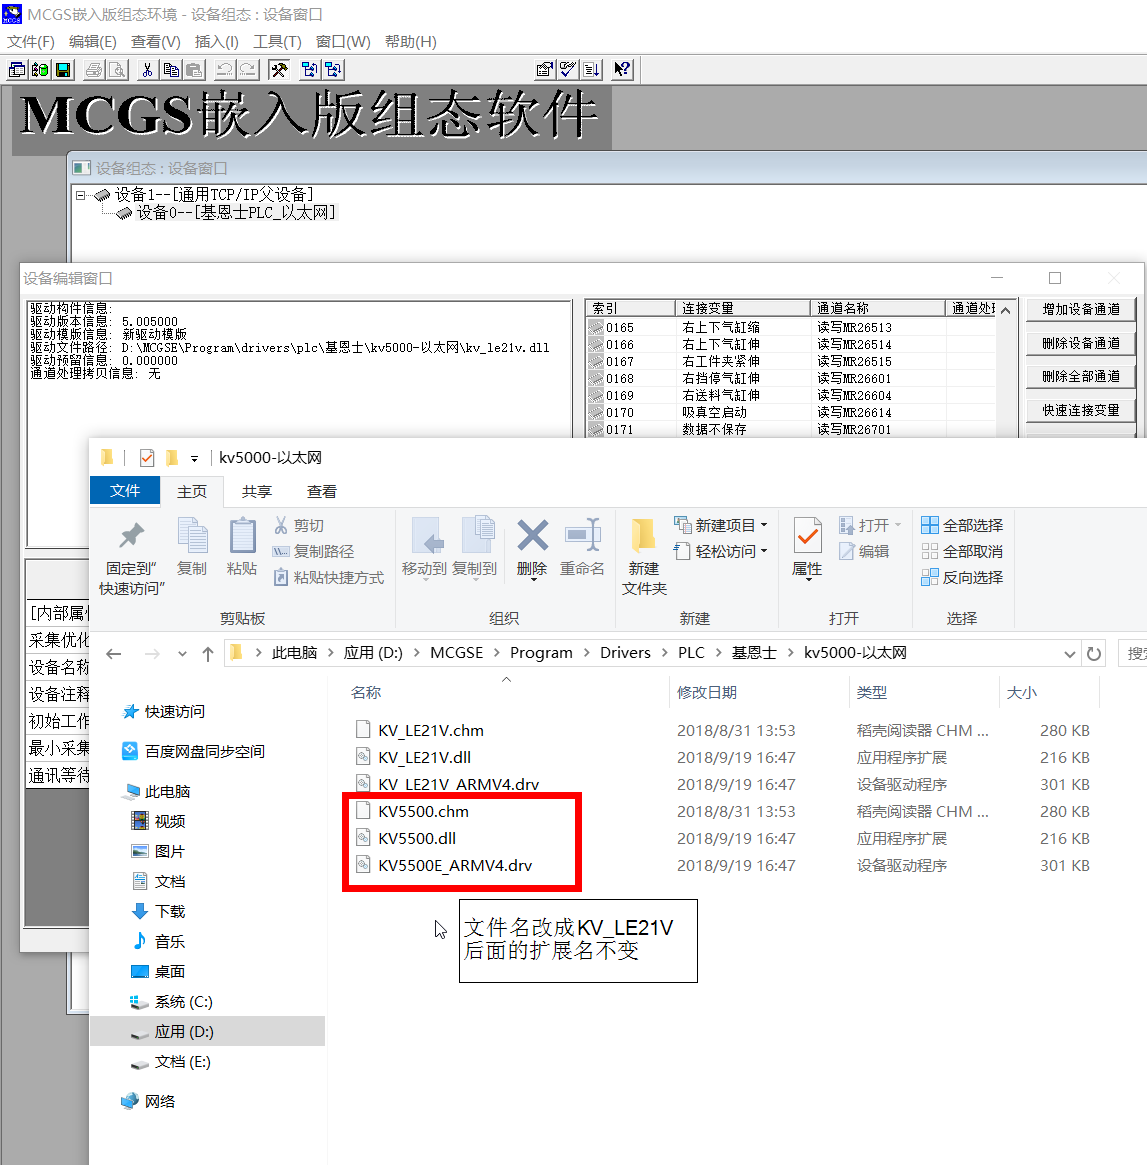Click the pin to Quick Access icon
The width and height of the screenshot is (1147, 1165).
coord(132,536)
